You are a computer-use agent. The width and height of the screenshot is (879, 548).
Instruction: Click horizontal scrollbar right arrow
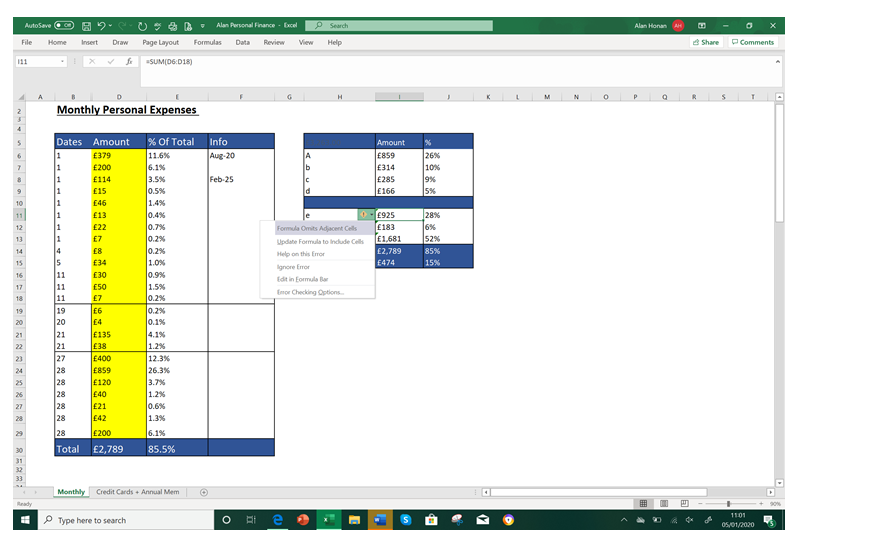point(771,493)
